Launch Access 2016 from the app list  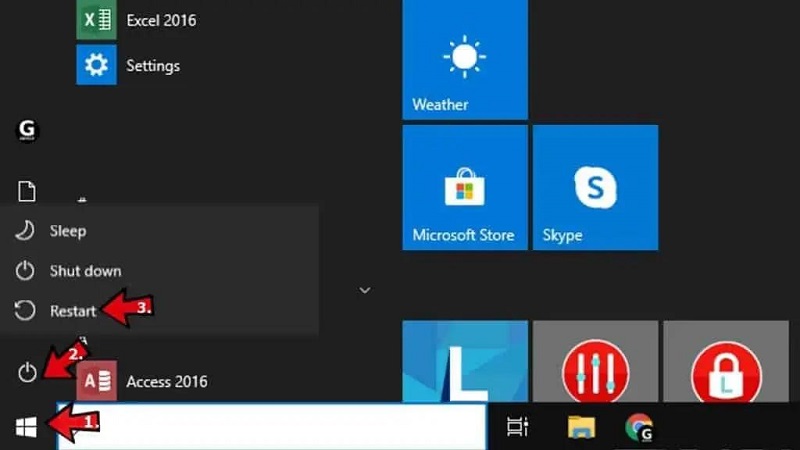[143, 381]
